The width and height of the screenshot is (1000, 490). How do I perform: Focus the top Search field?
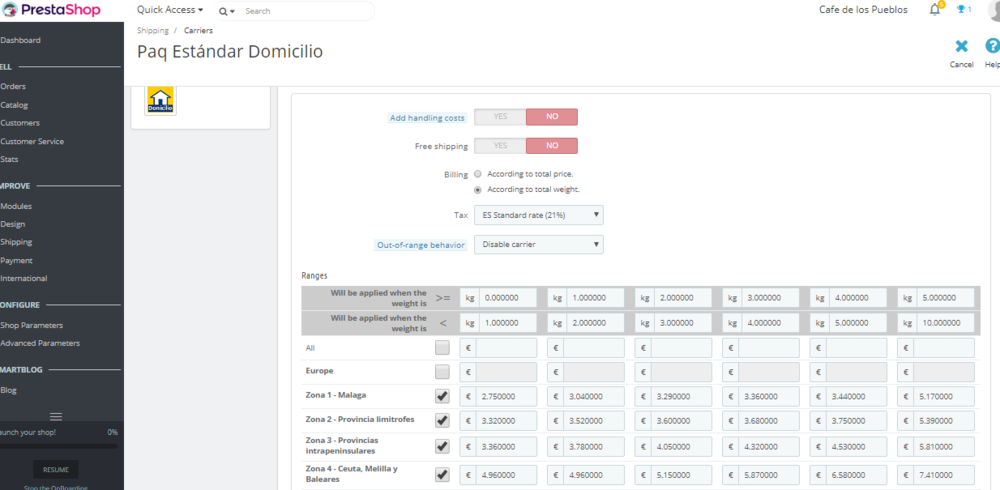(x=307, y=11)
